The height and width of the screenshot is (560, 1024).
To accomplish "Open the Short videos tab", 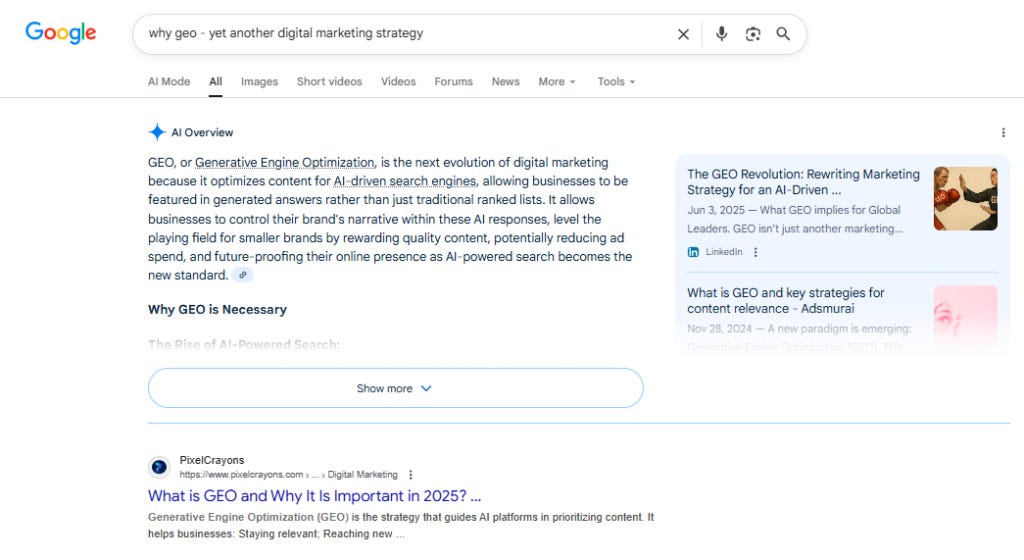I will pos(329,82).
